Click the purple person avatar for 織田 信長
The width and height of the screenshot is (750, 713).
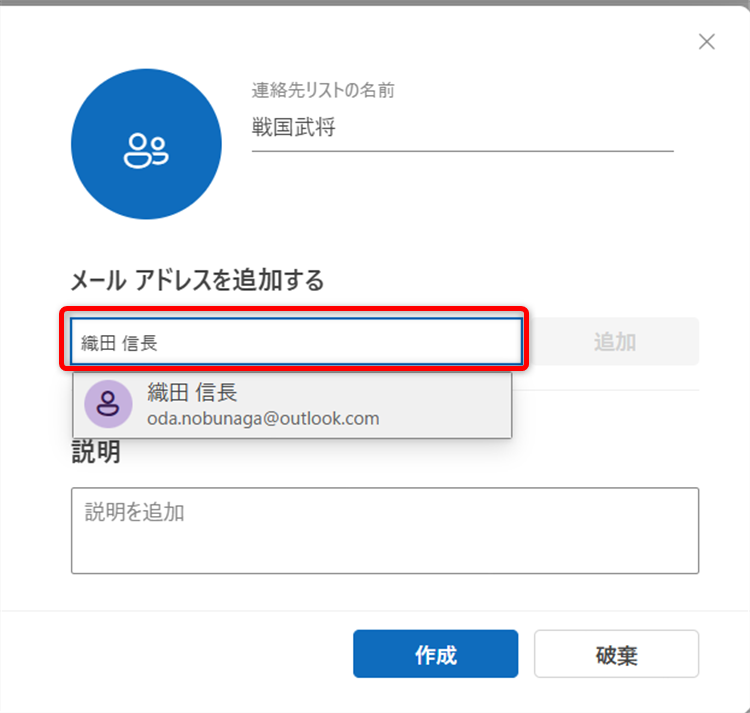point(108,404)
